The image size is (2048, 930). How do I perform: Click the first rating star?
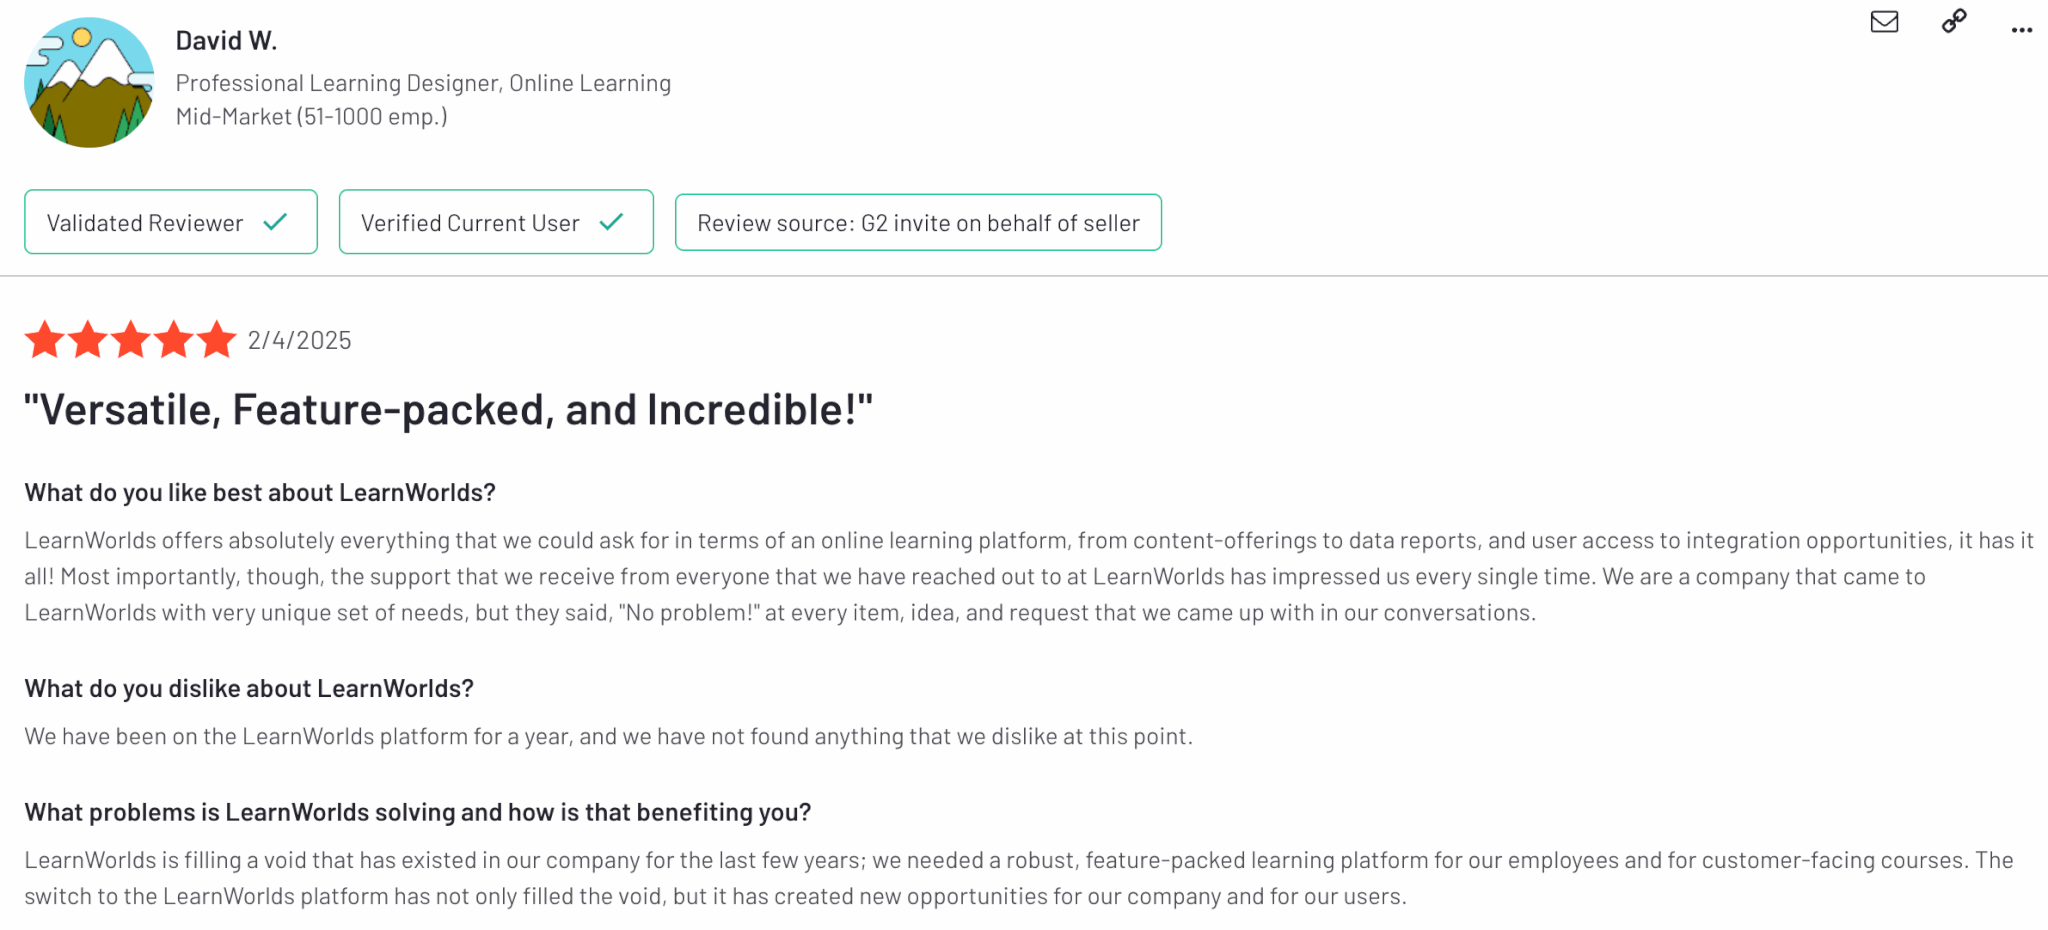click(x=45, y=340)
